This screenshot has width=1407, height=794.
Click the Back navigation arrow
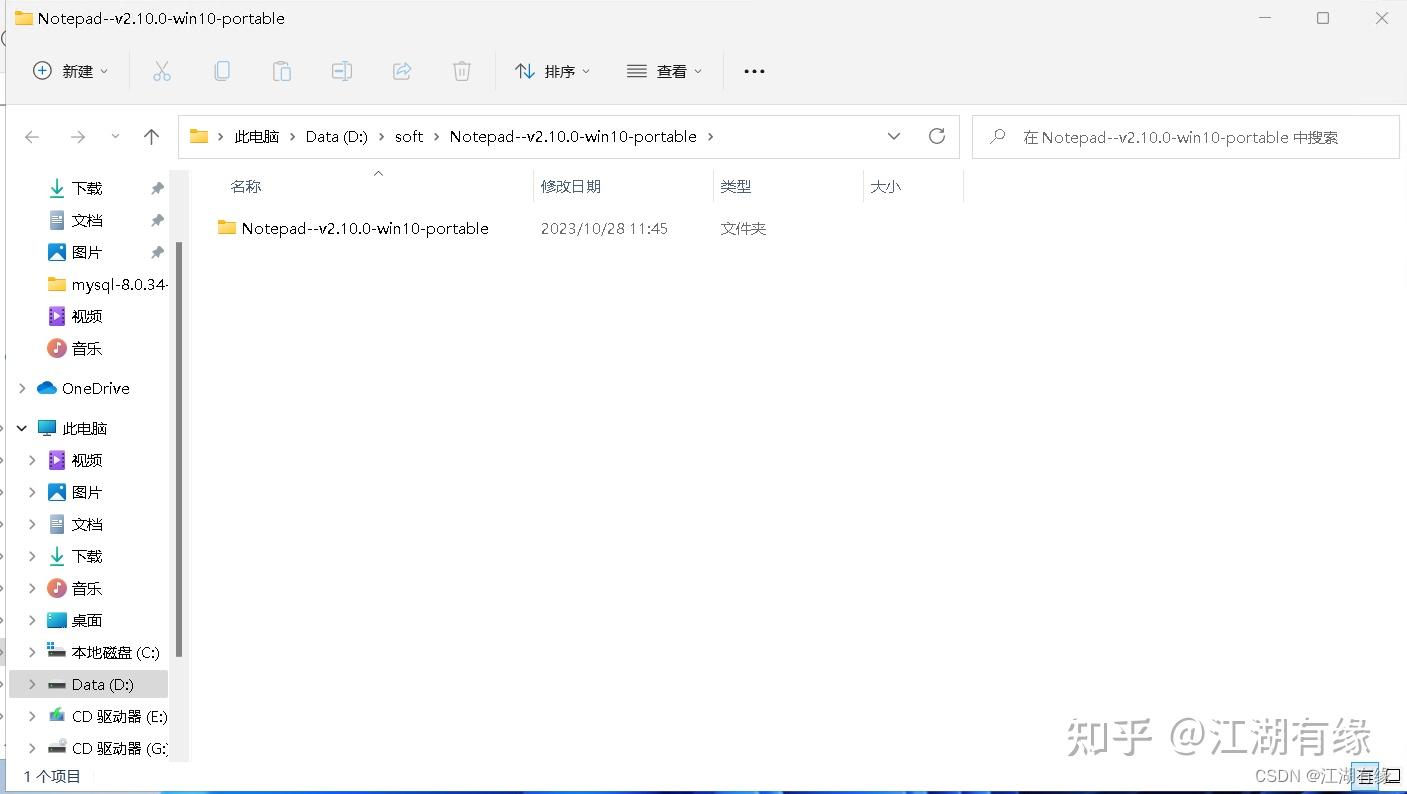point(31,137)
